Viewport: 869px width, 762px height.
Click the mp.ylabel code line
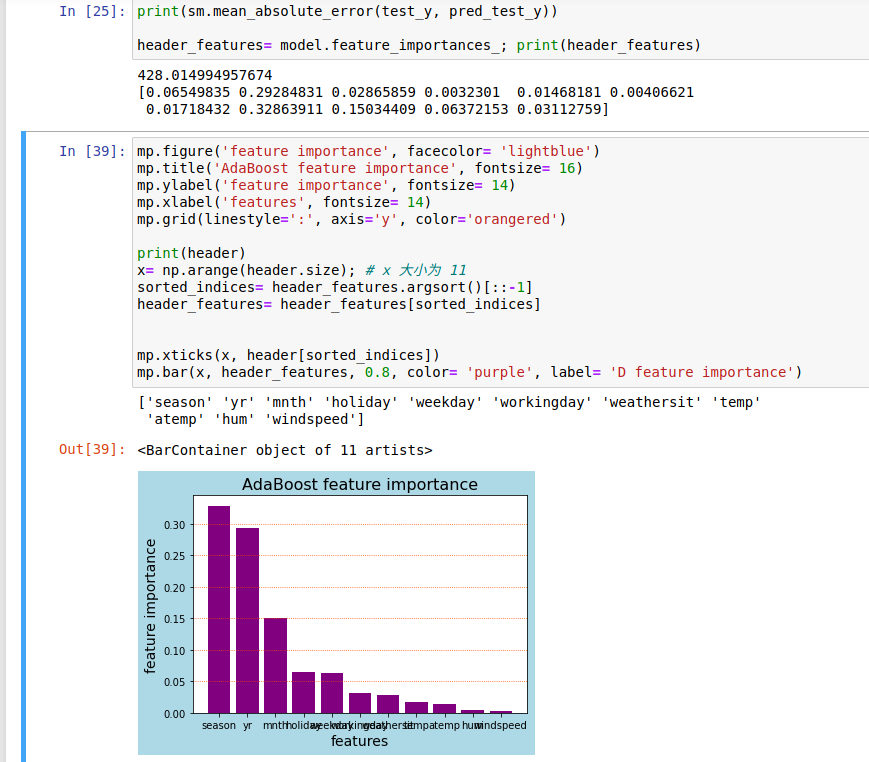(x=326, y=185)
